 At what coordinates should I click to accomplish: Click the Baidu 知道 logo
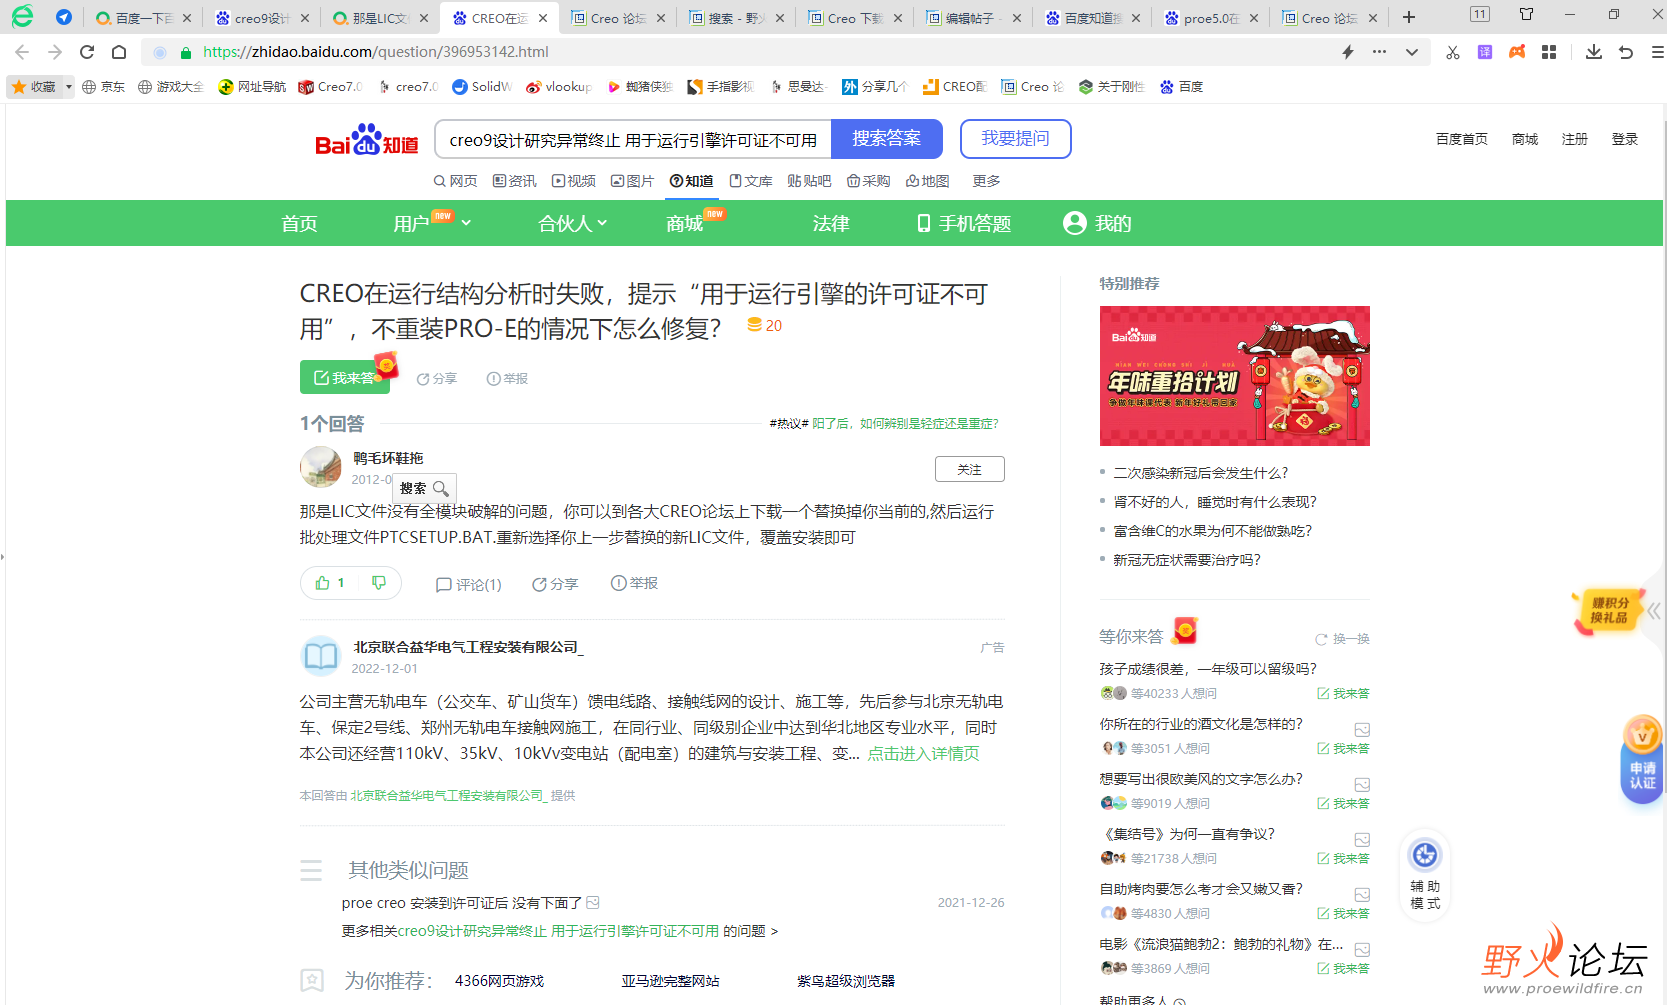pos(367,141)
